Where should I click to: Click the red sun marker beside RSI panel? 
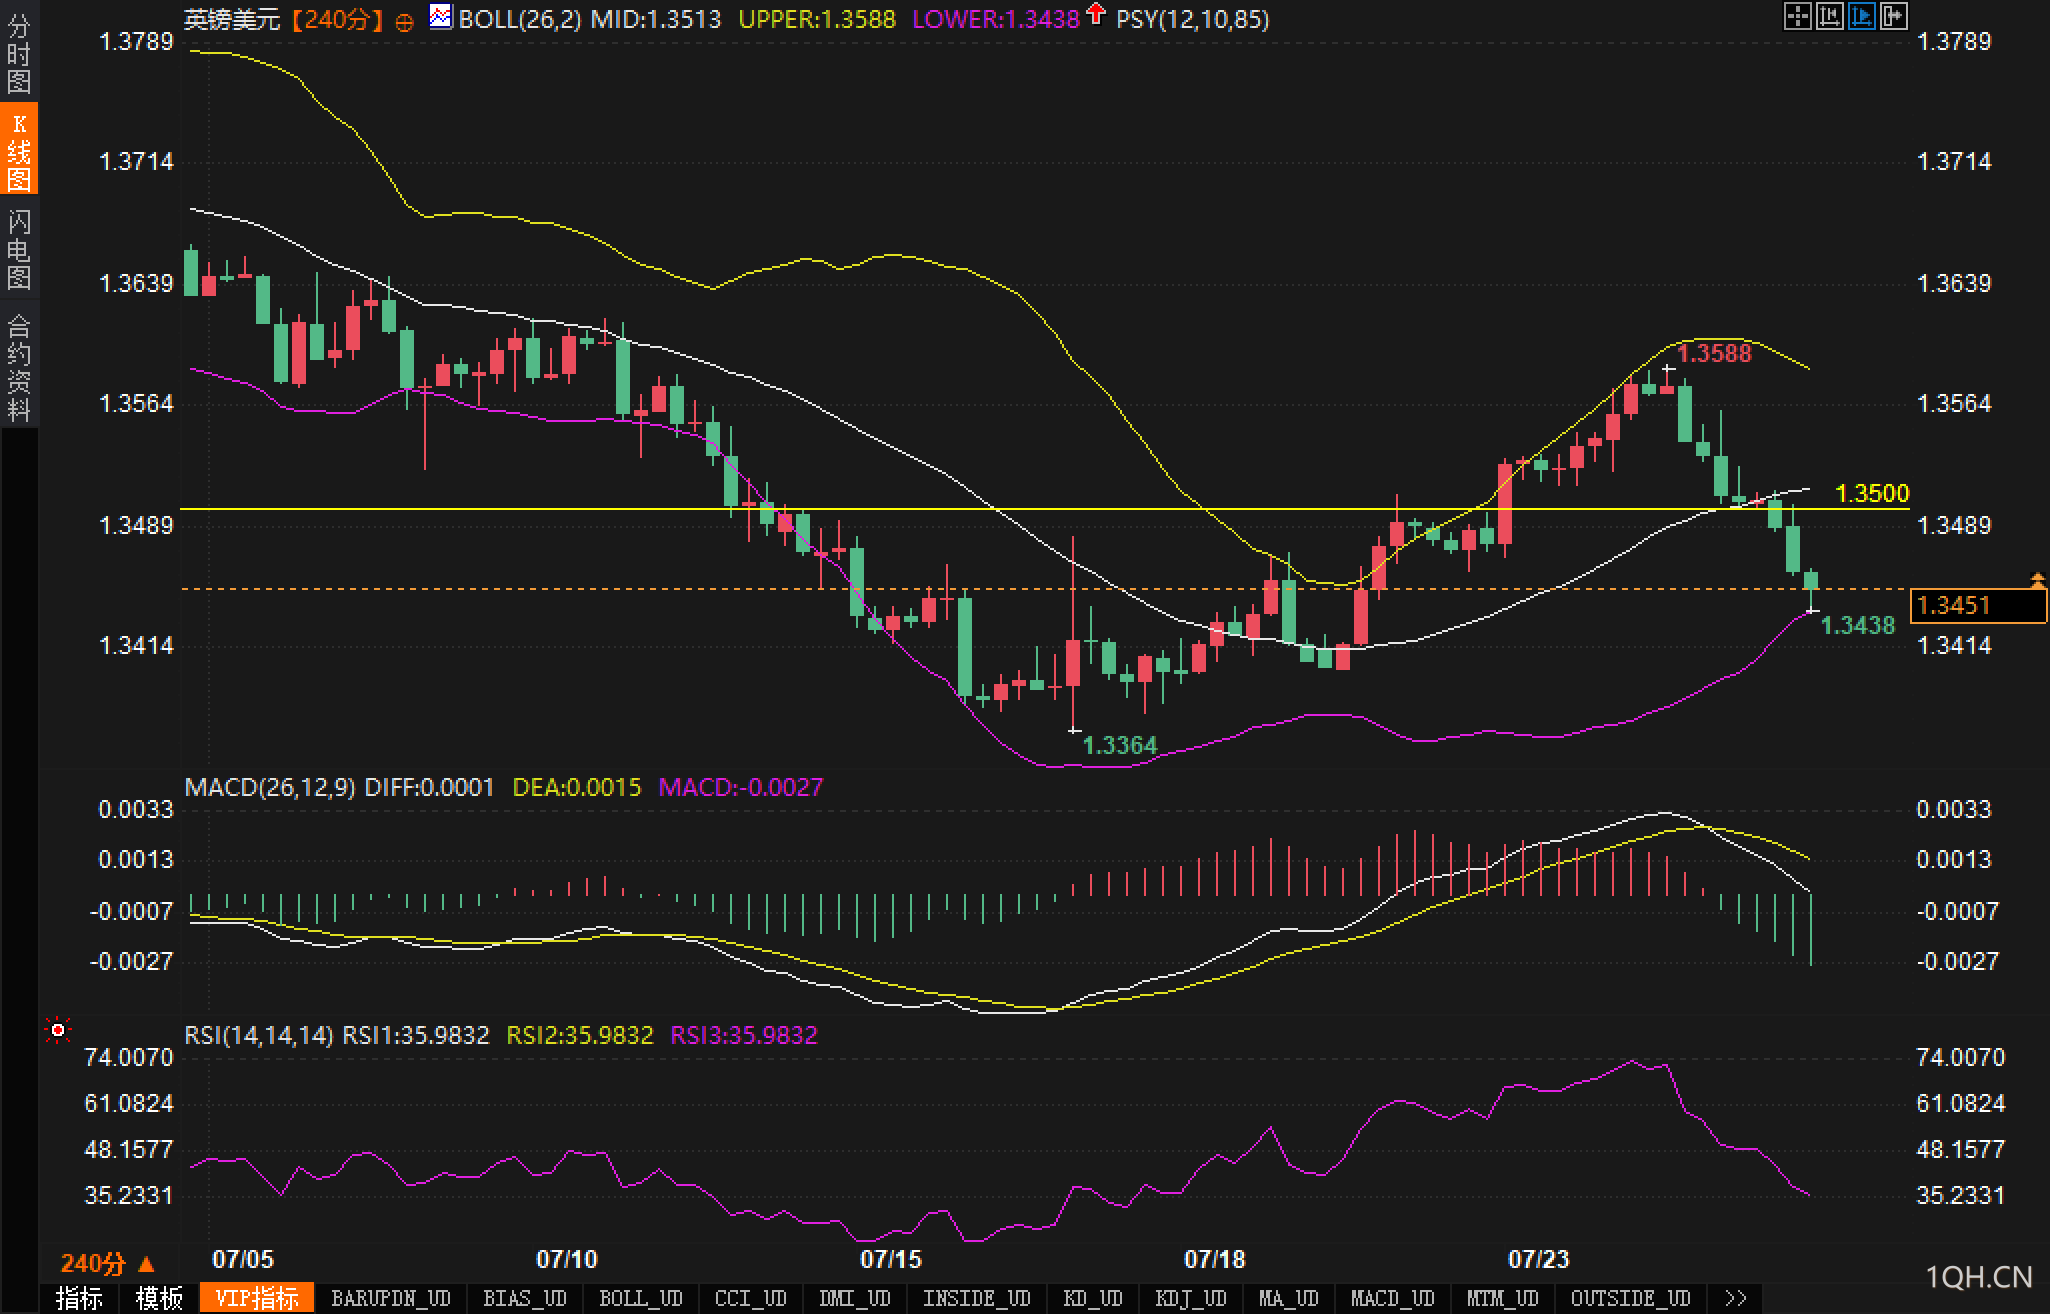coord(58,1030)
